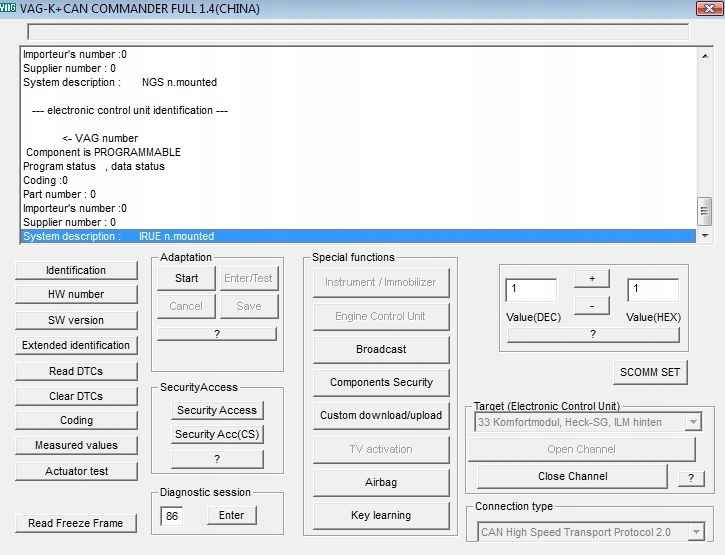Image resolution: width=725 pixels, height=555 pixels.
Task: Open the Airbag function
Action: (381, 482)
